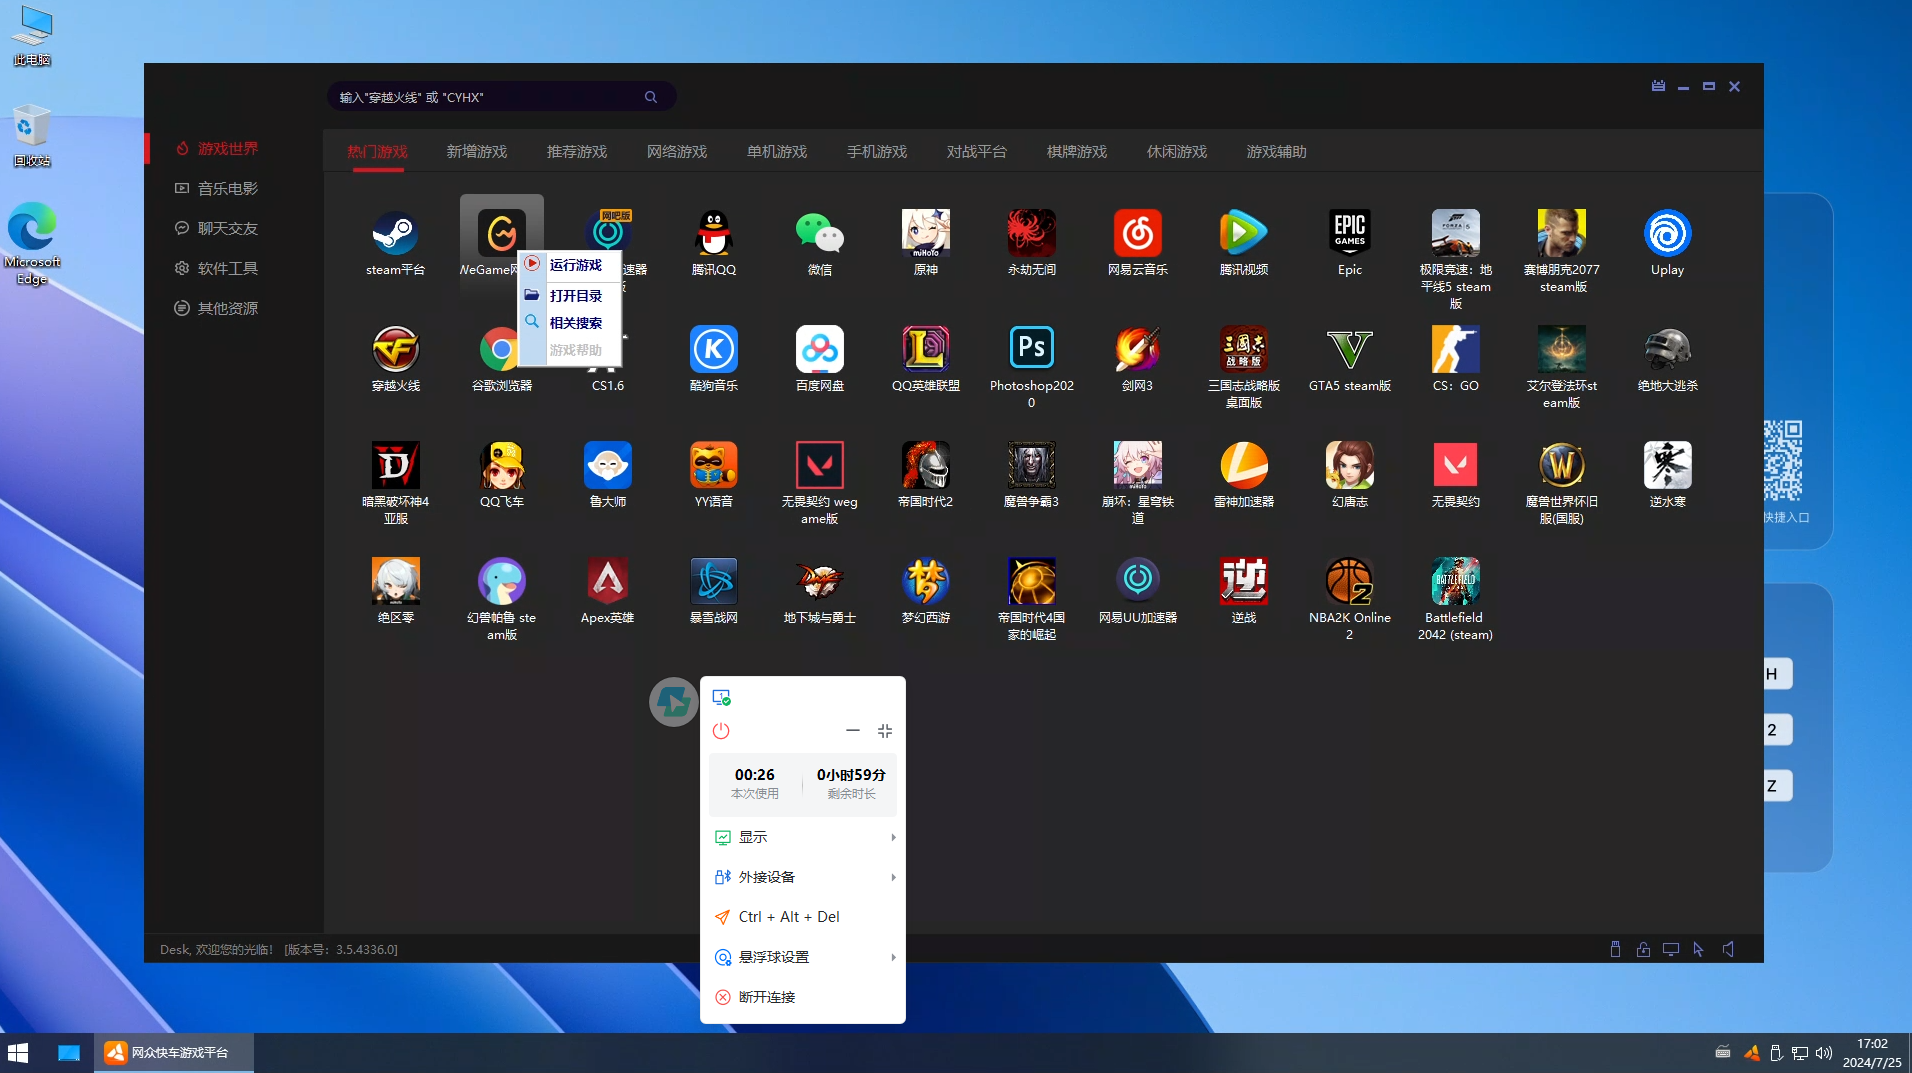Open Microsoft Edge desktop shortcut
This screenshot has width=1912, height=1073.
[32, 244]
